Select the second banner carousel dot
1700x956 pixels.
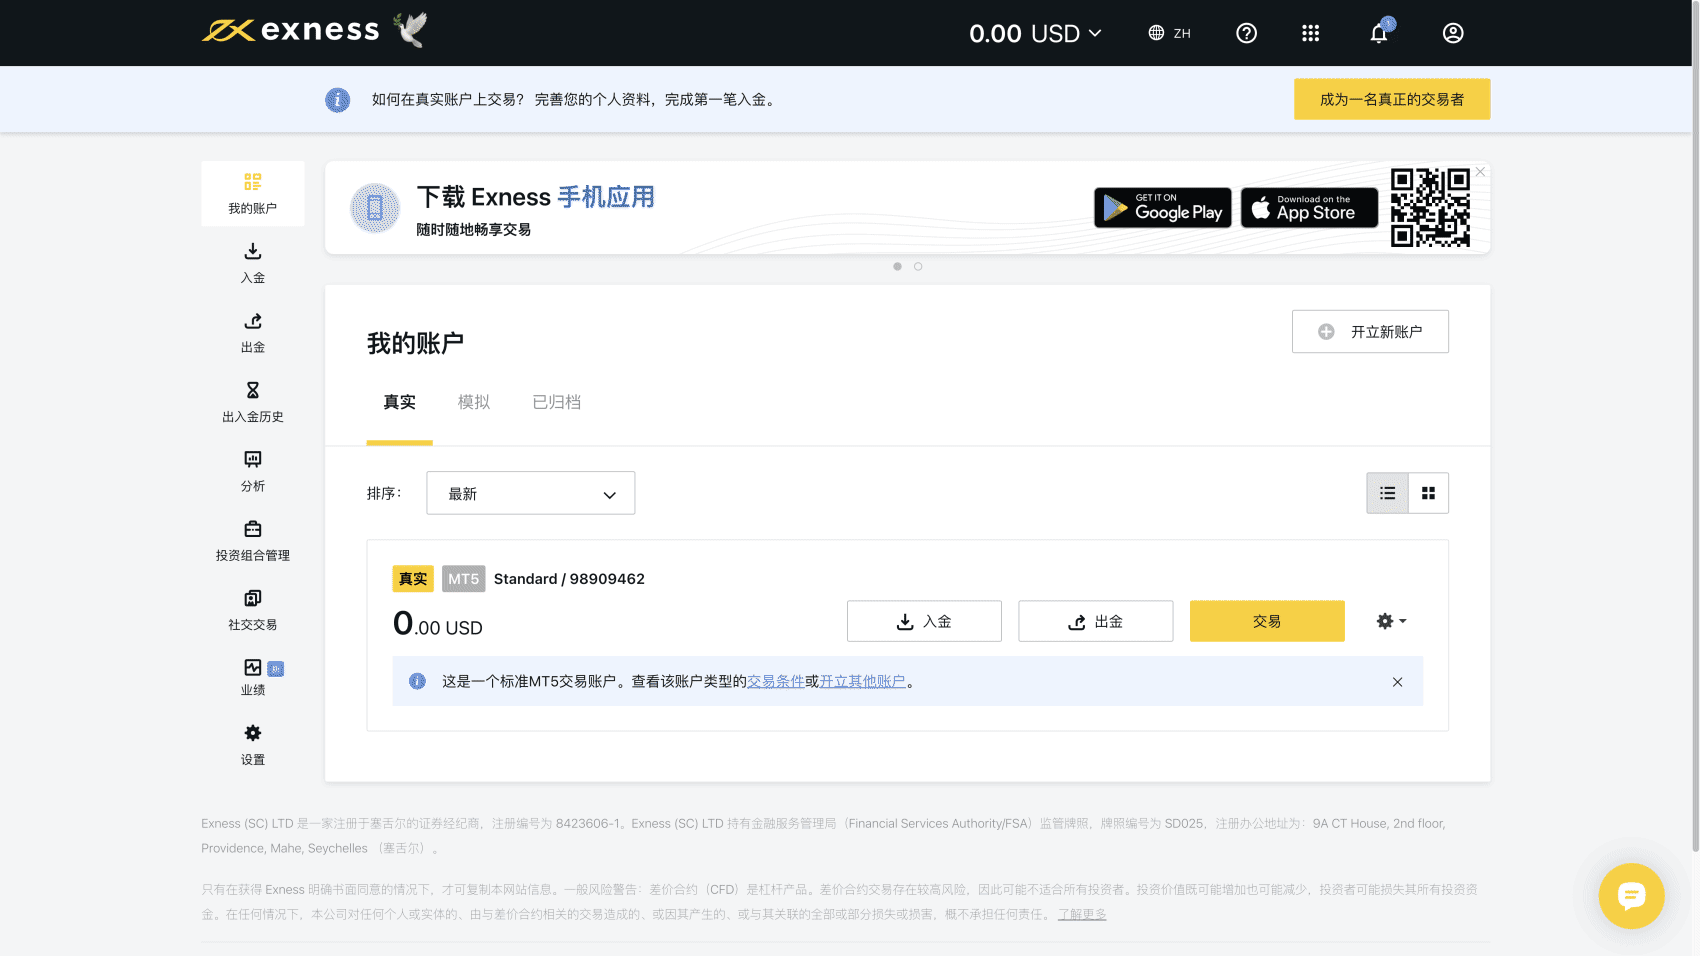[918, 266]
